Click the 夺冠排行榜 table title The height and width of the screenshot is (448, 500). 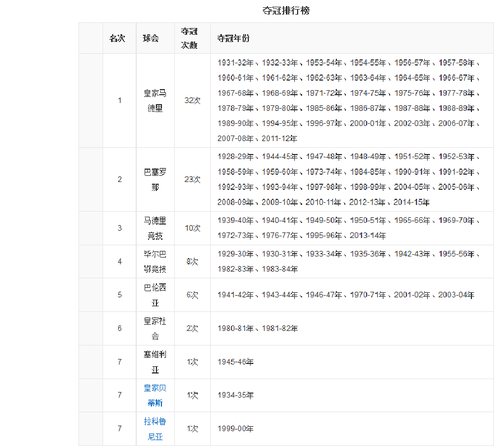286,11
